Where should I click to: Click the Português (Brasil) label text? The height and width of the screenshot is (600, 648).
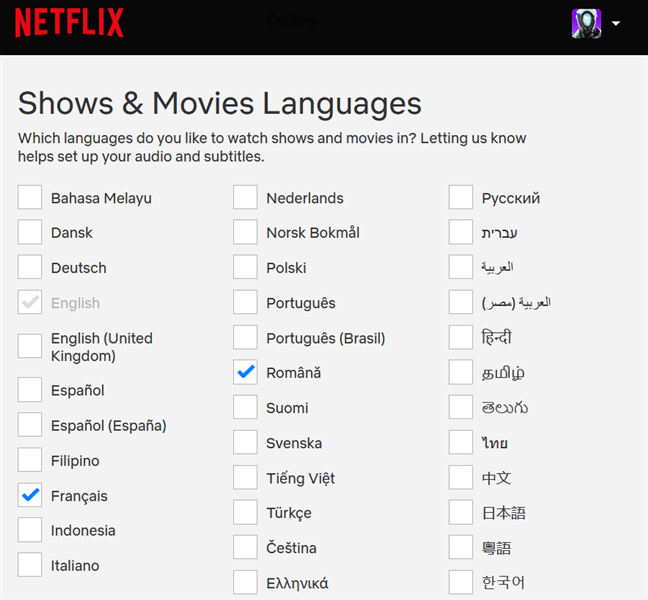click(326, 338)
